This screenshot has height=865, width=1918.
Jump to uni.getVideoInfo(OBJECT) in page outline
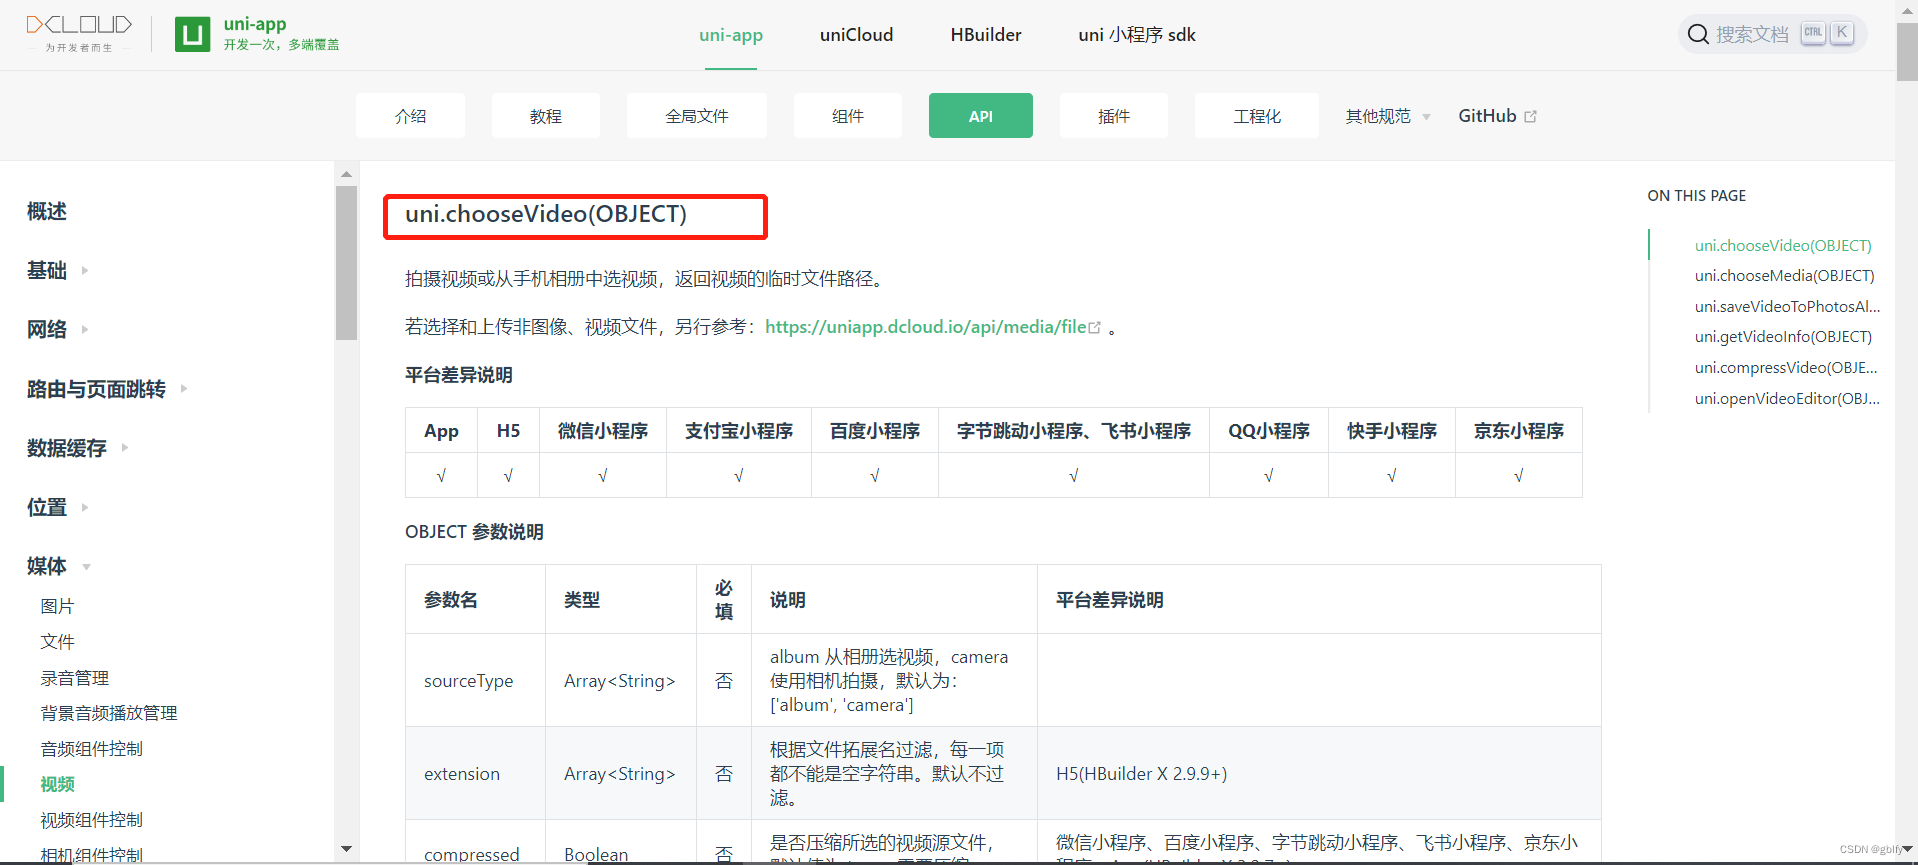pyautogui.click(x=1783, y=337)
